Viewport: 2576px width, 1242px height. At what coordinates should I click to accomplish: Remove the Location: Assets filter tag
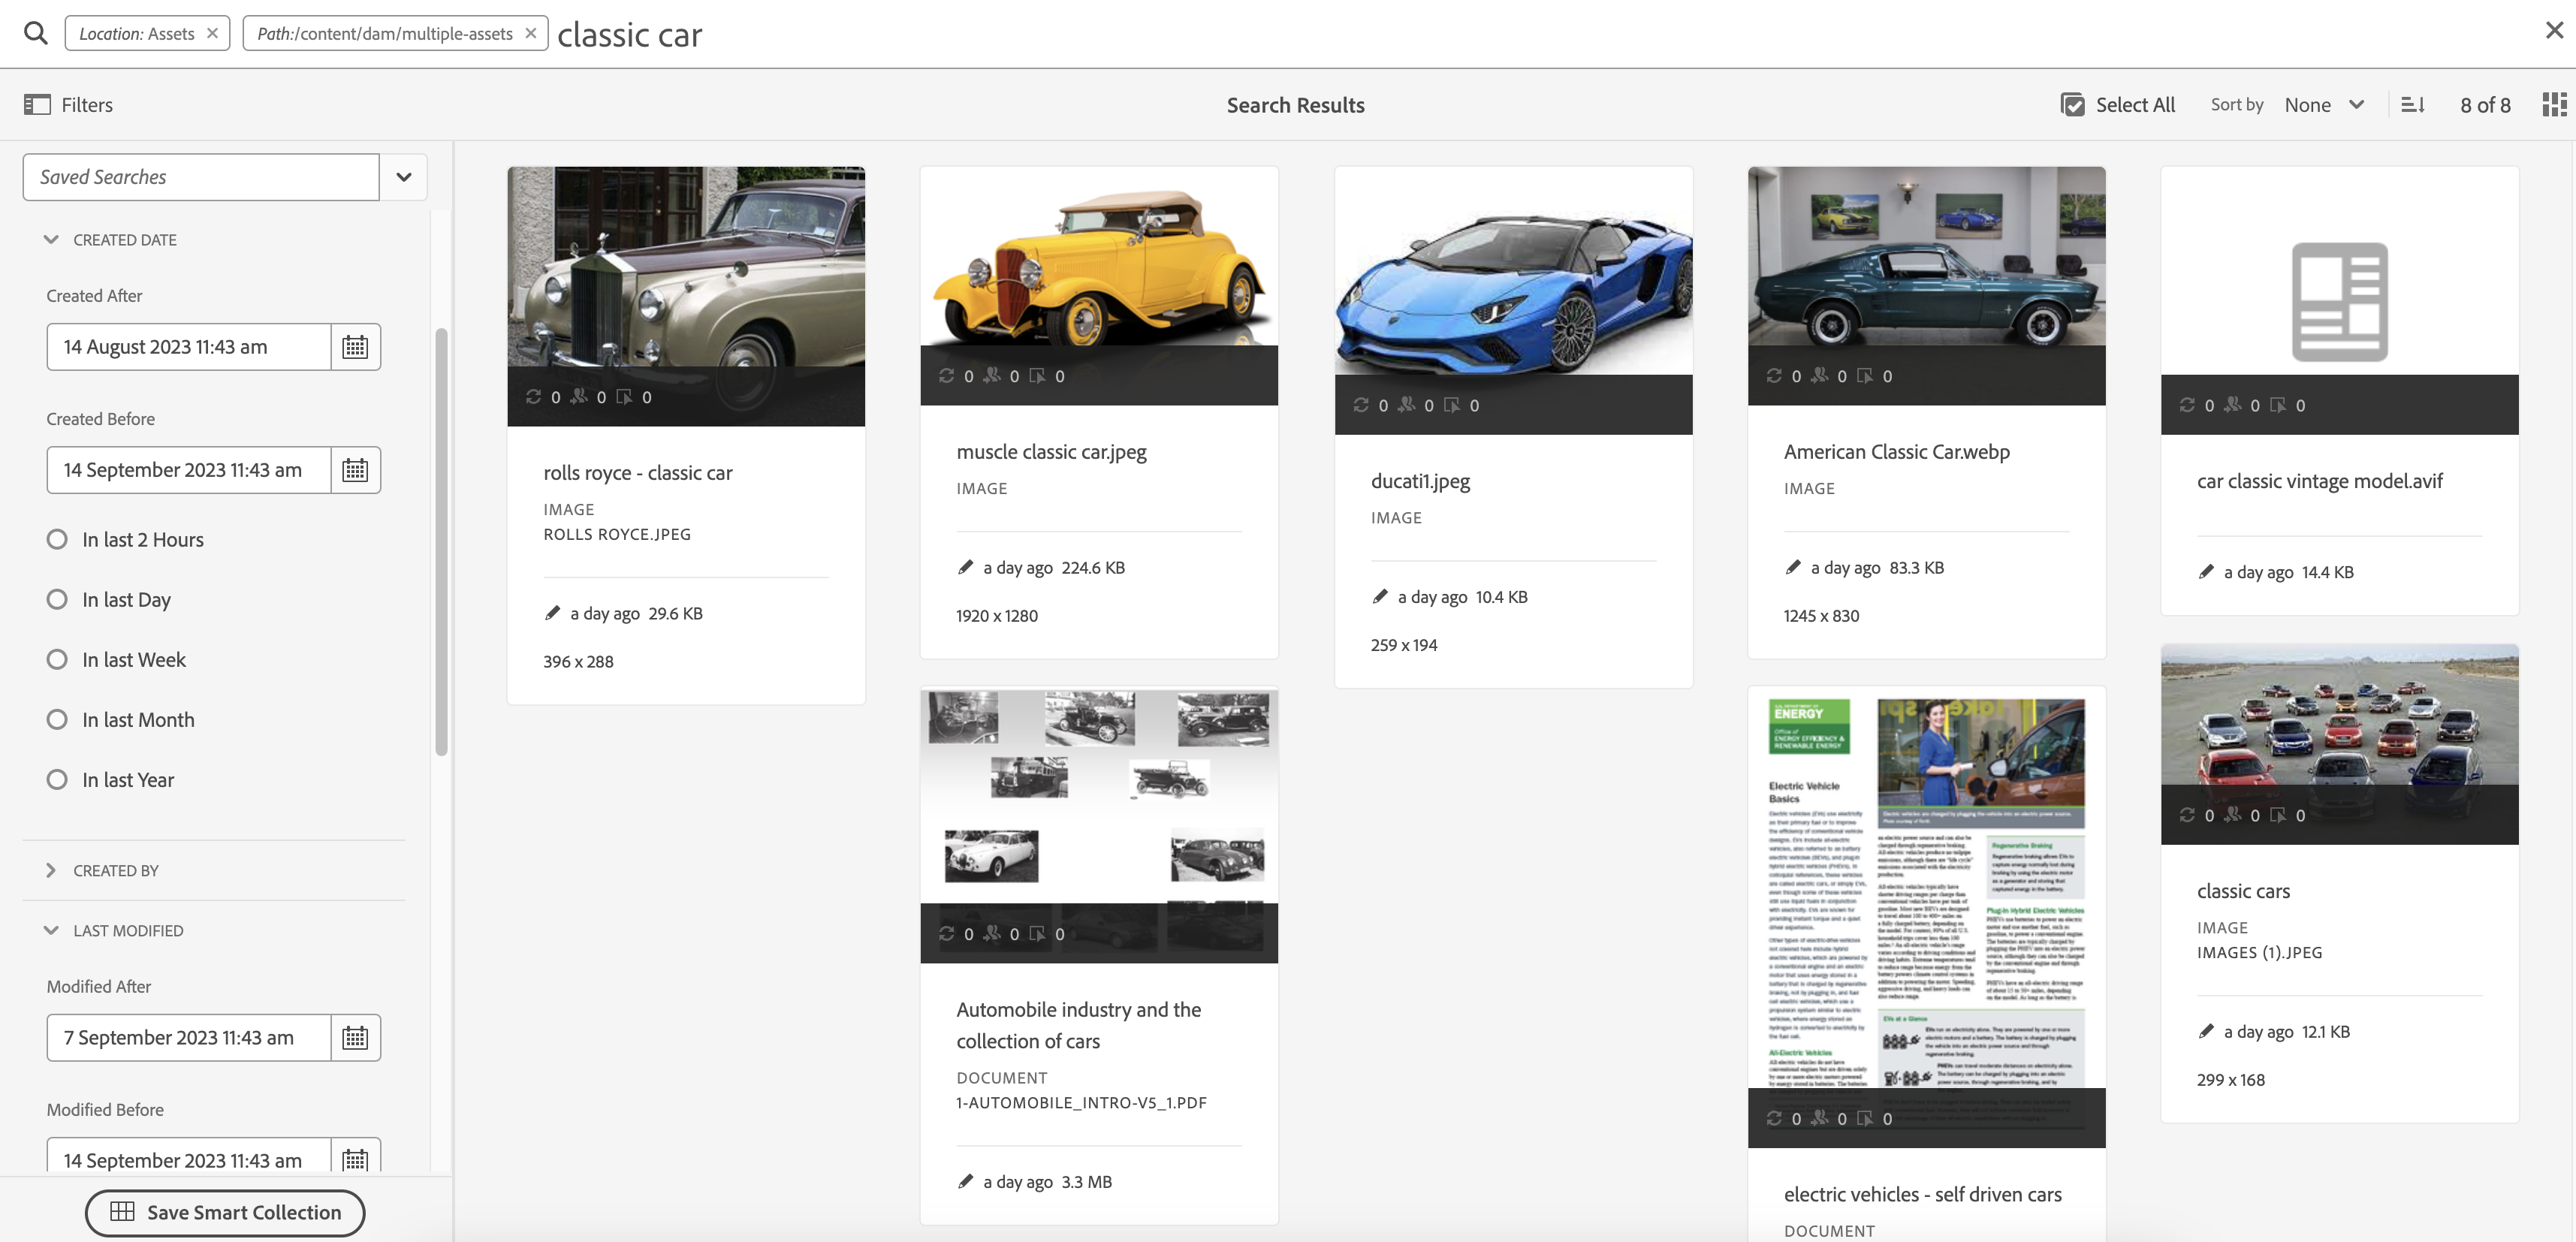point(212,33)
